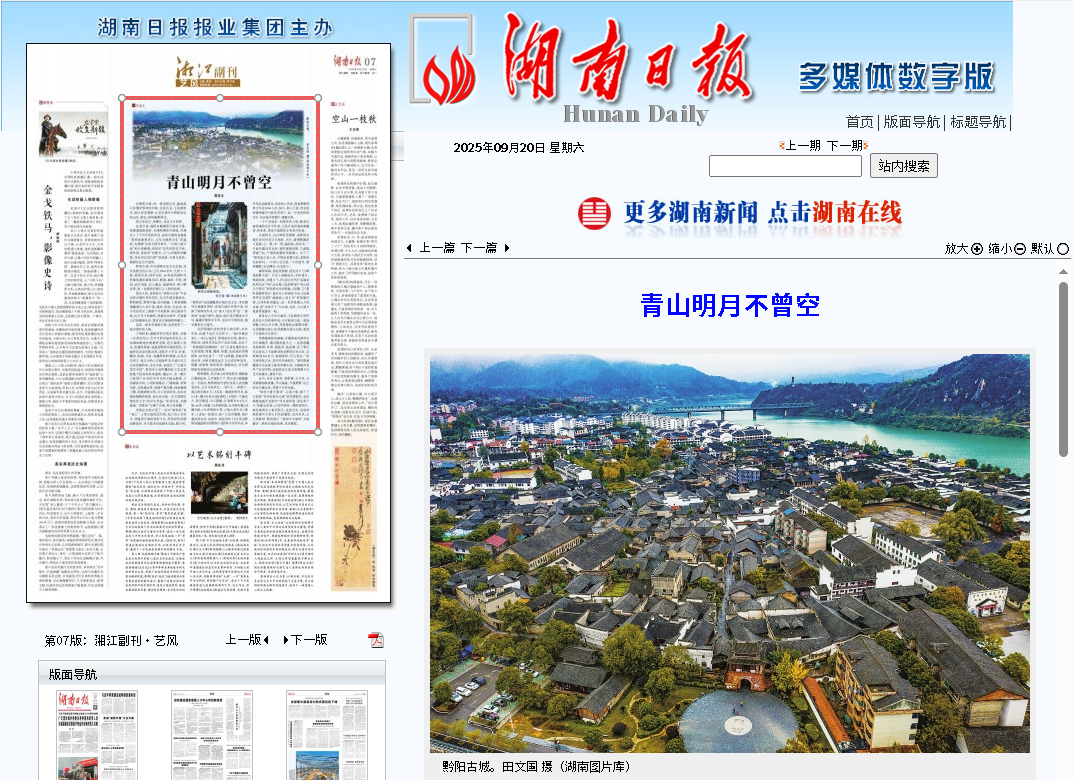
Task: Click the 多媒体数字版 heading
Action: coord(896,76)
